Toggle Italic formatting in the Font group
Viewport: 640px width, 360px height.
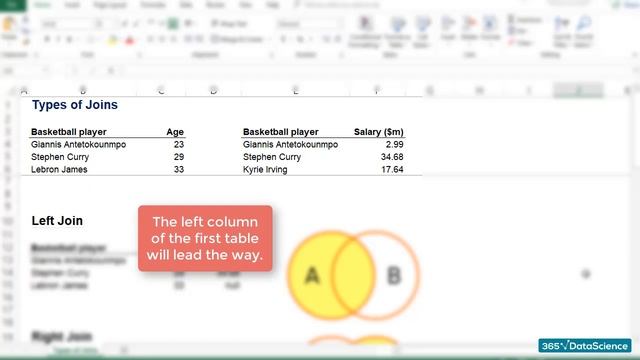[x=58, y=39]
